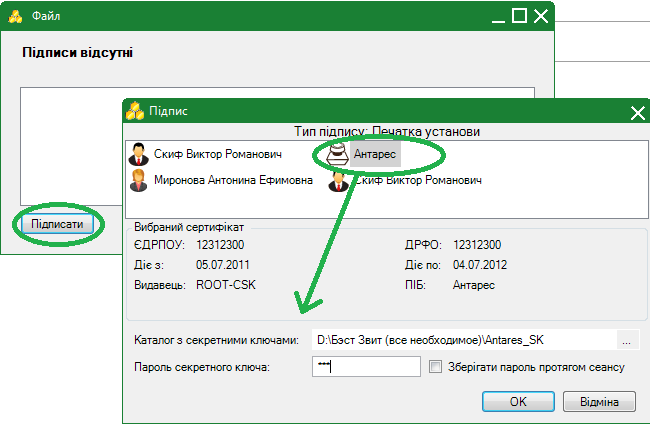Enable Зберігати пароль протягом сеансу checkbox
This screenshot has width=650, height=425.
tap(435, 367)
